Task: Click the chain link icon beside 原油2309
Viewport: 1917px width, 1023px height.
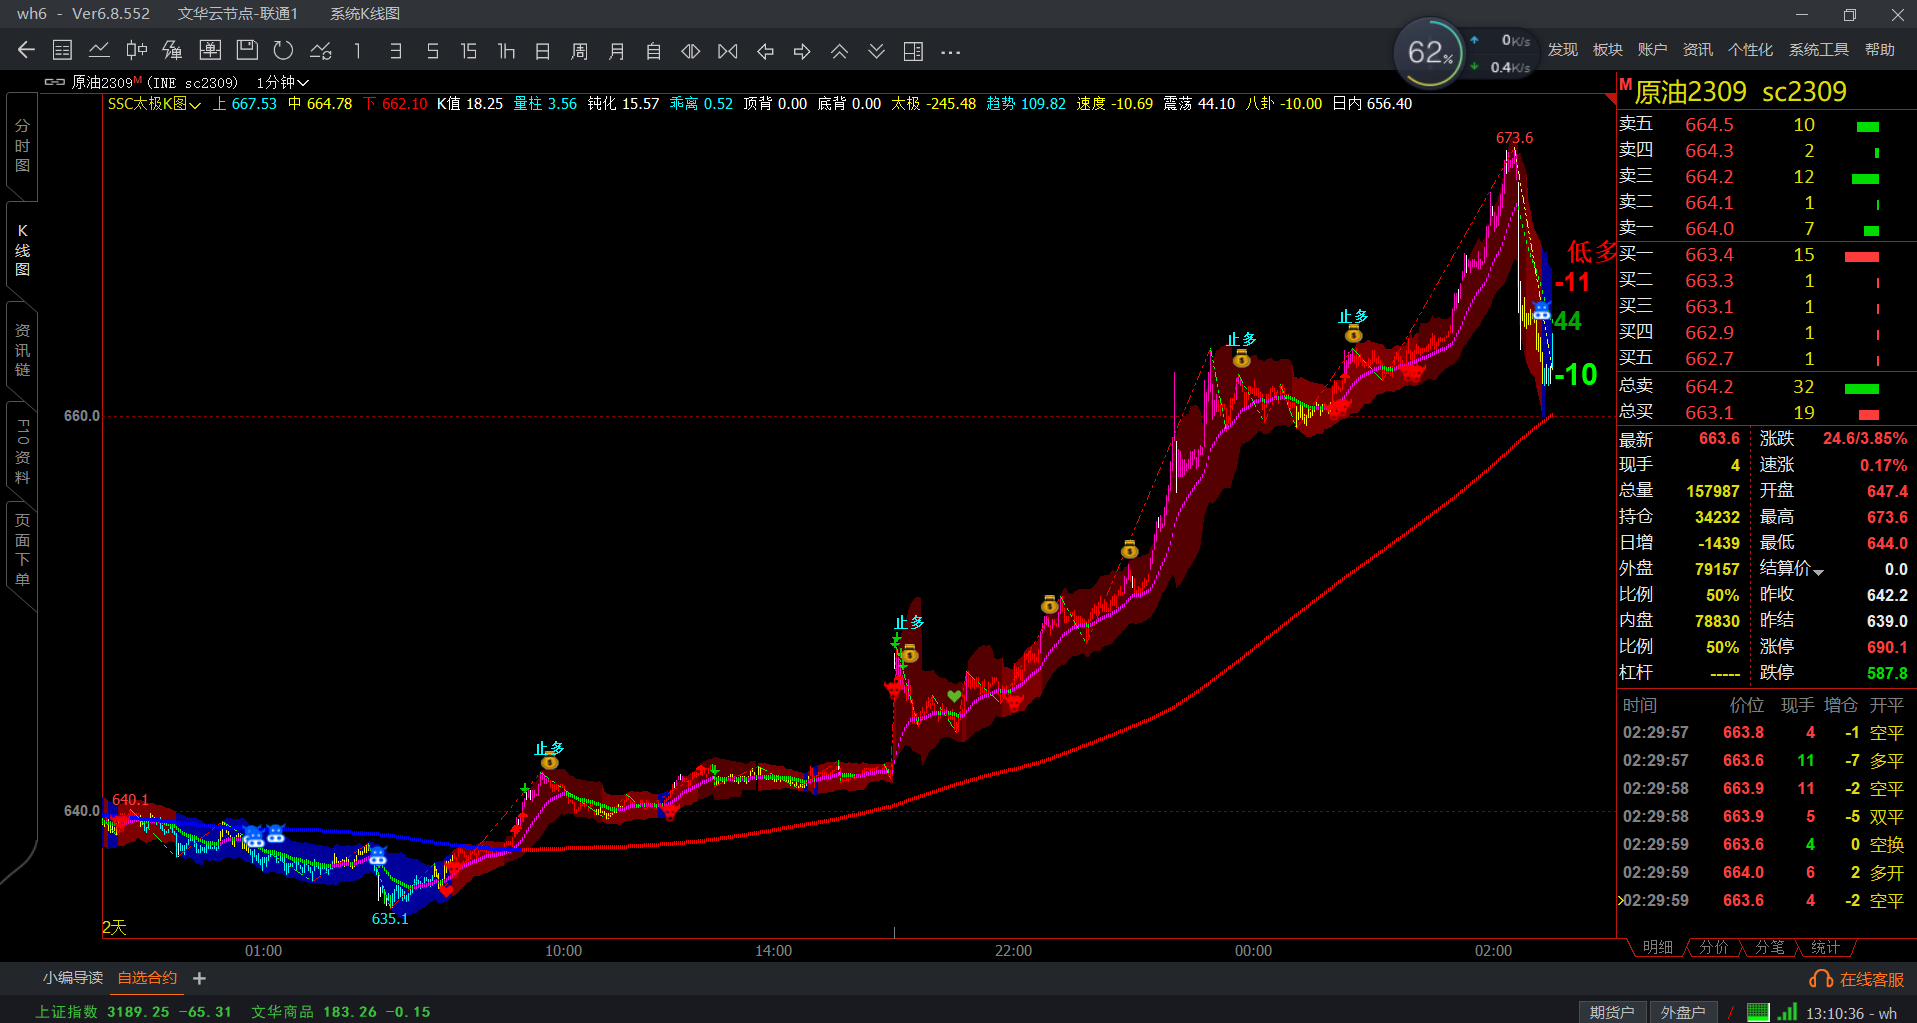Action: coord(55,82)
